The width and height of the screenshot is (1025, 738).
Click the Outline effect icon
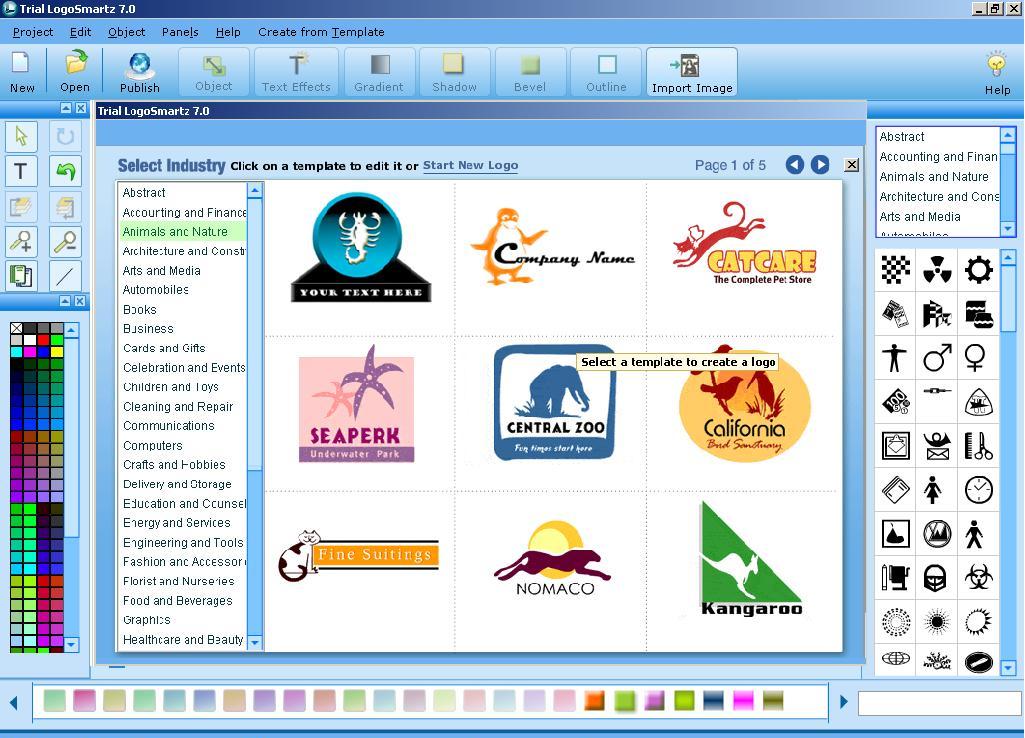coord(605,70)
